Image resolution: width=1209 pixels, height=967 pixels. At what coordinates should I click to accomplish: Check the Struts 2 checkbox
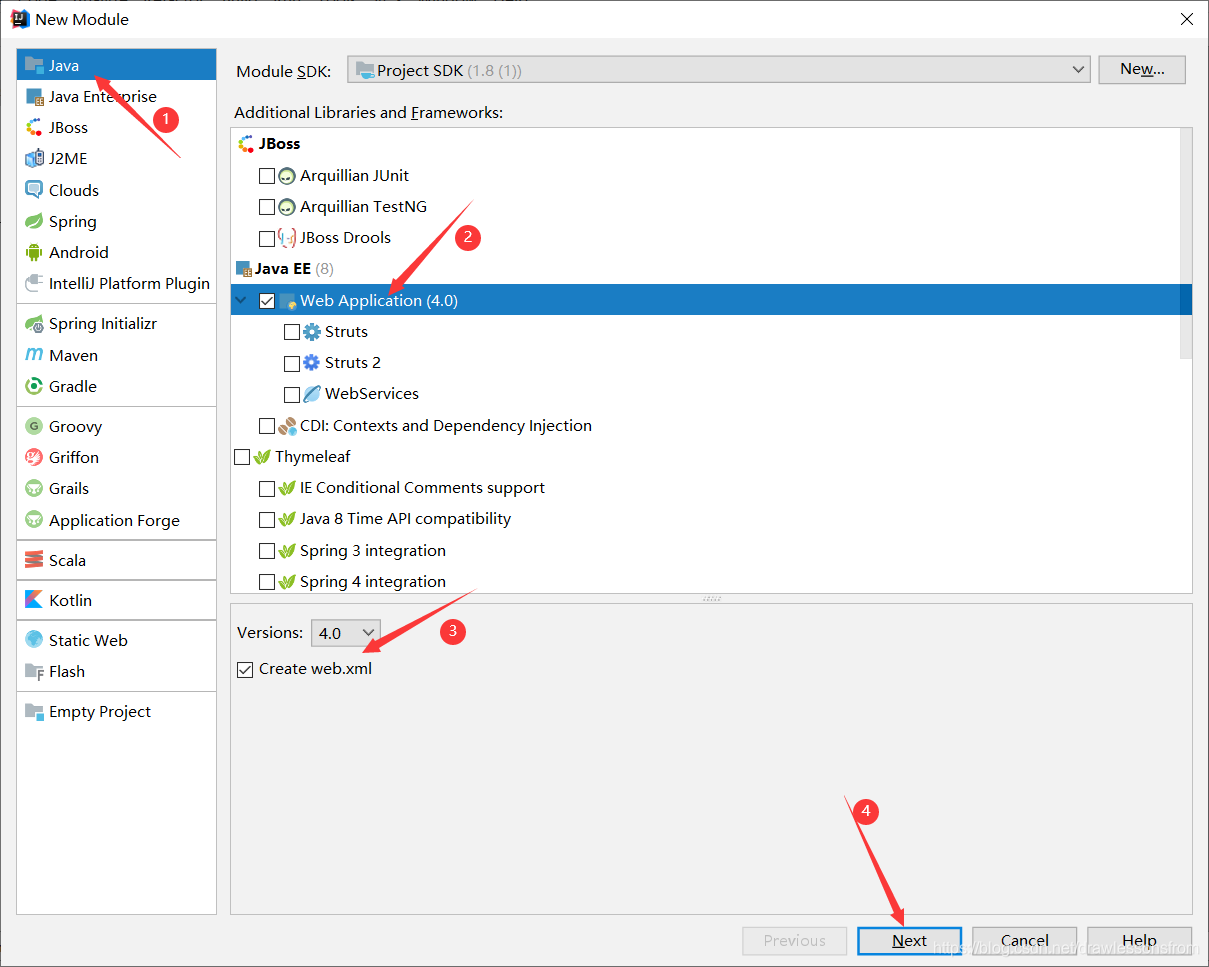click(x=292, y=363)
